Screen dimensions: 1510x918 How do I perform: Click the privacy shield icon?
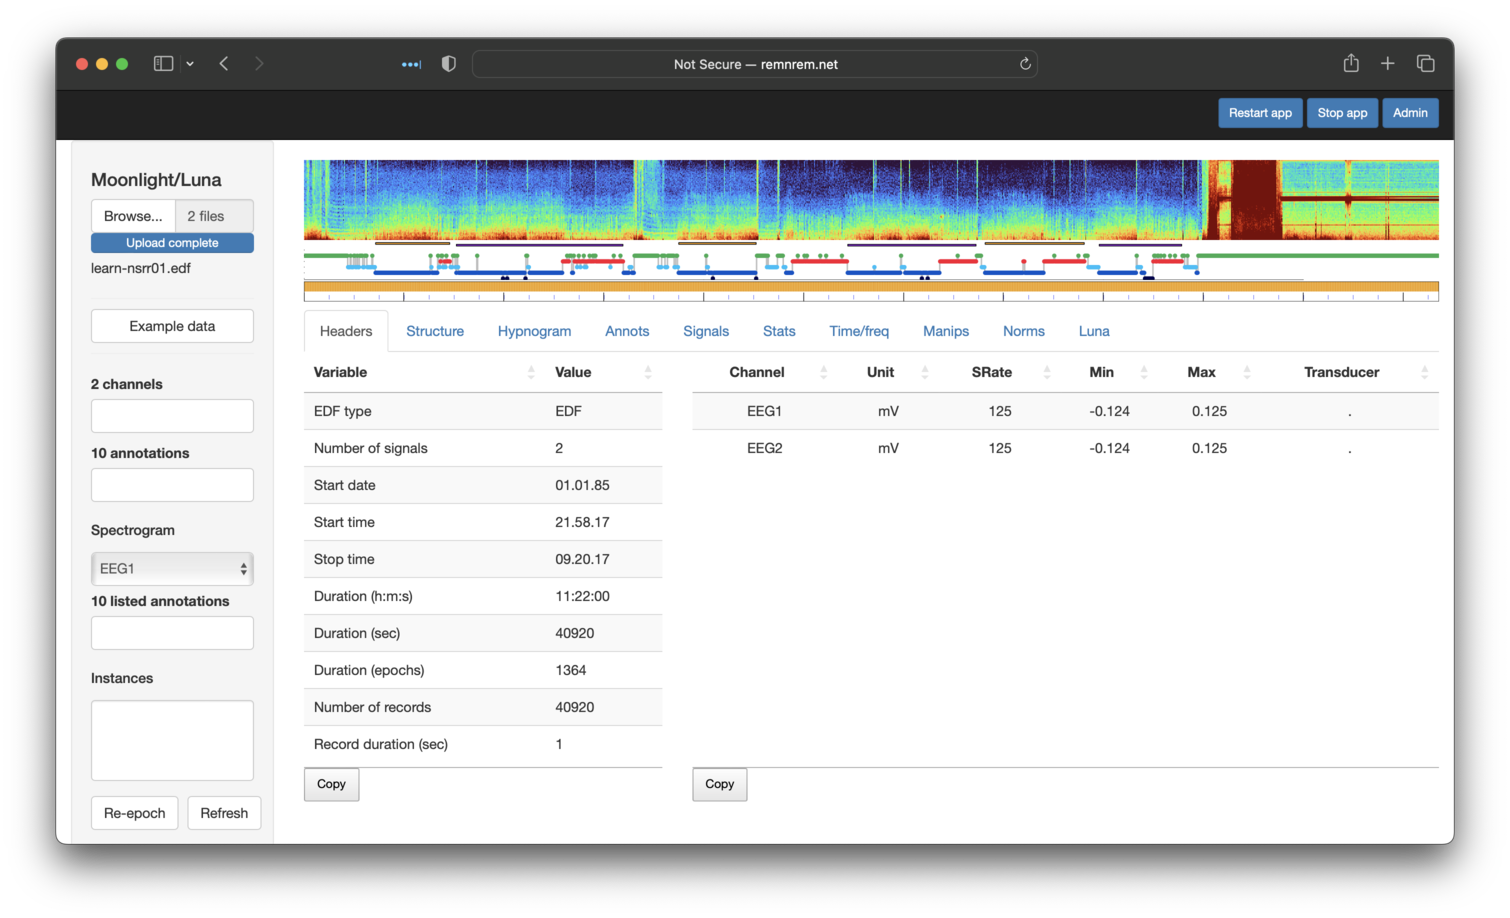(x=449, y=64)
